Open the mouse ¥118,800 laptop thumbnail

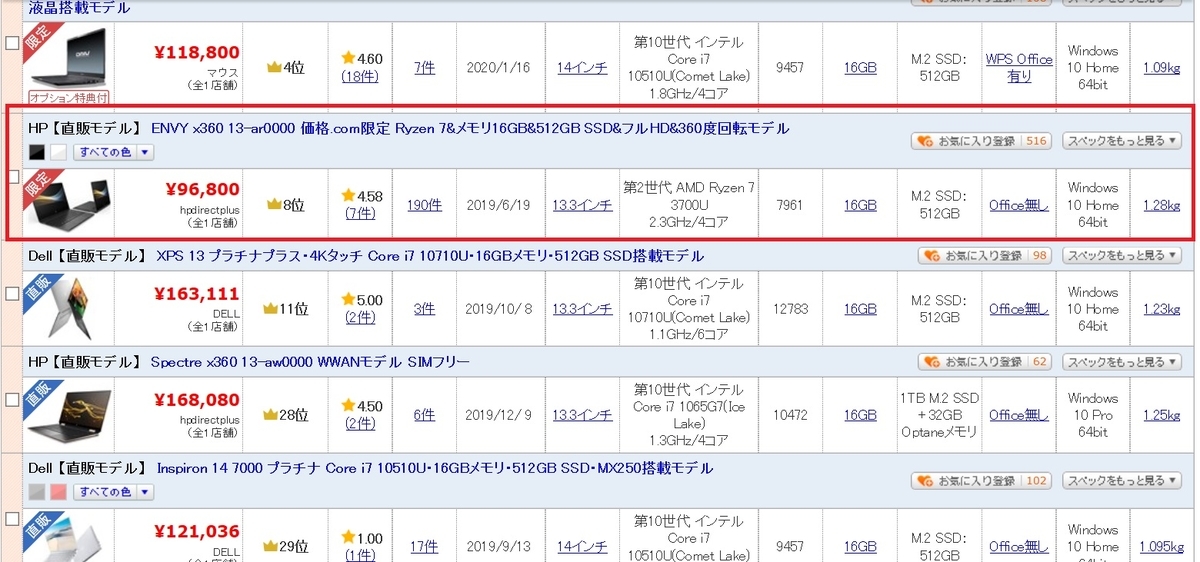click(68, 58)
